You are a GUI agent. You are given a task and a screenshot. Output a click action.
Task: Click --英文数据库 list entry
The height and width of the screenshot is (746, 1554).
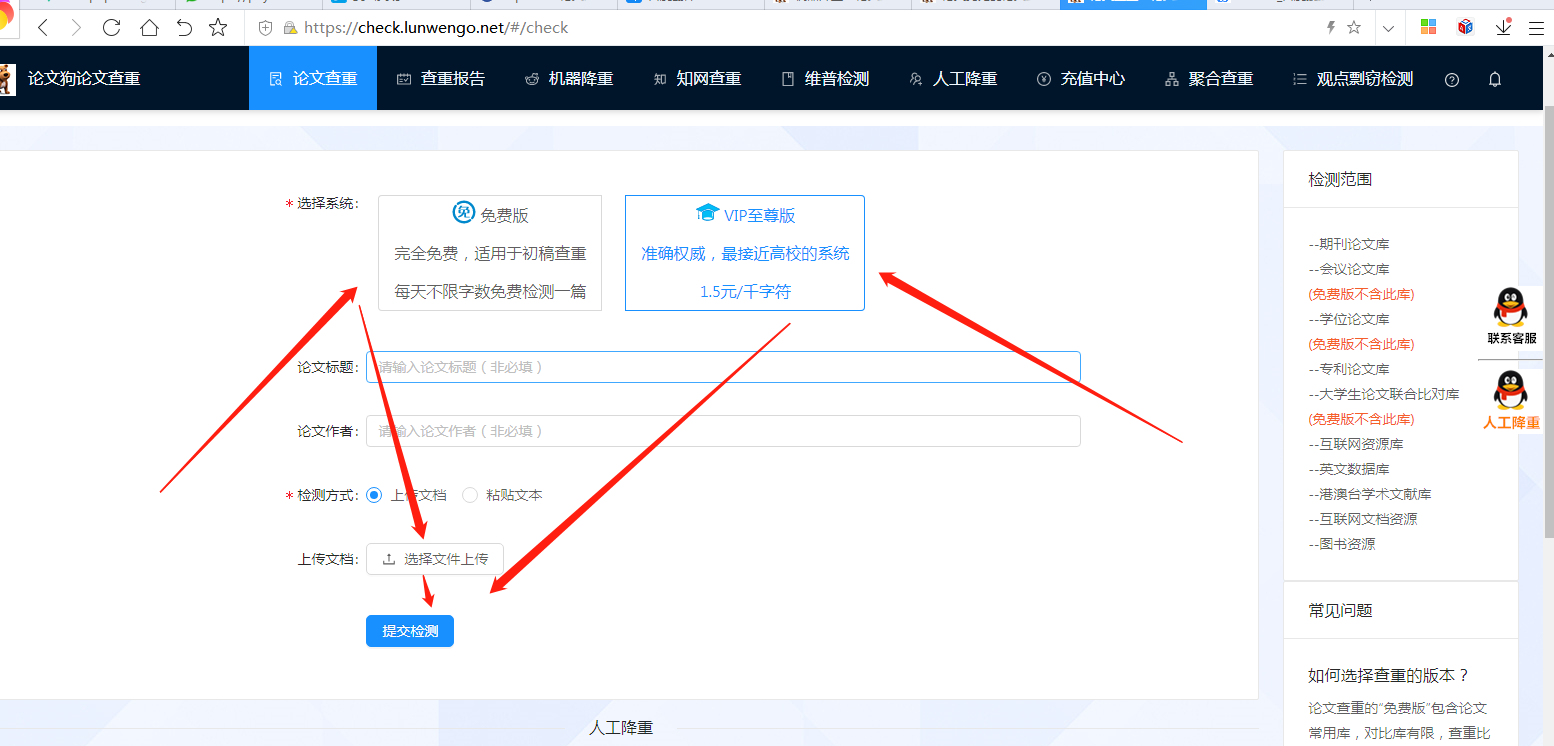[1348, 469]
